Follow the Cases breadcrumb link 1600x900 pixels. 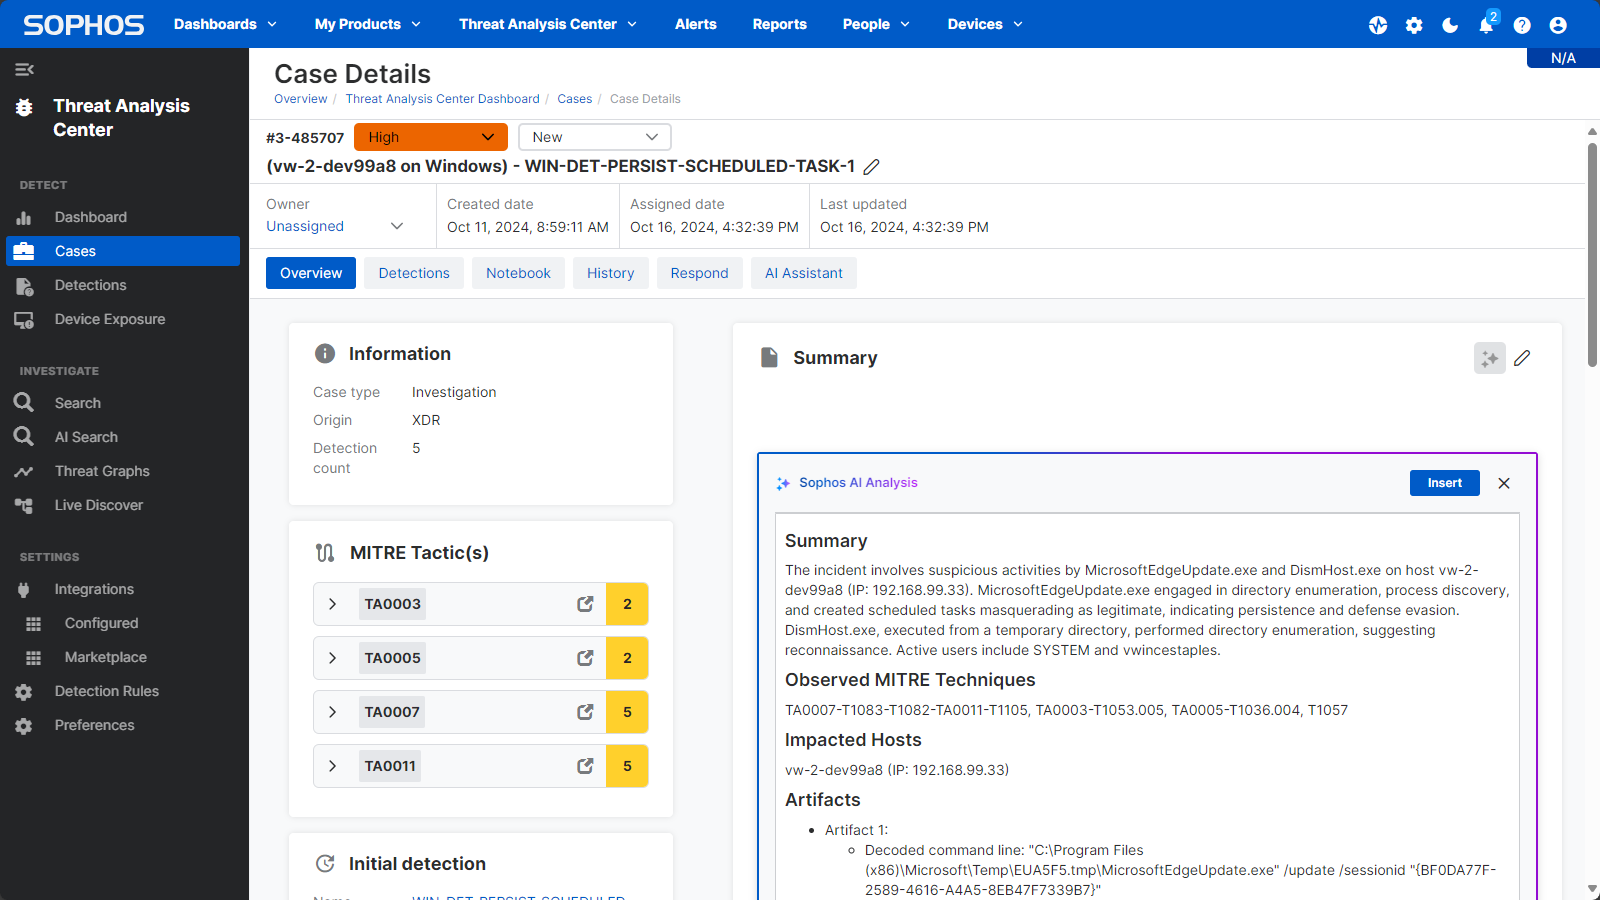[x=575, y=99]
